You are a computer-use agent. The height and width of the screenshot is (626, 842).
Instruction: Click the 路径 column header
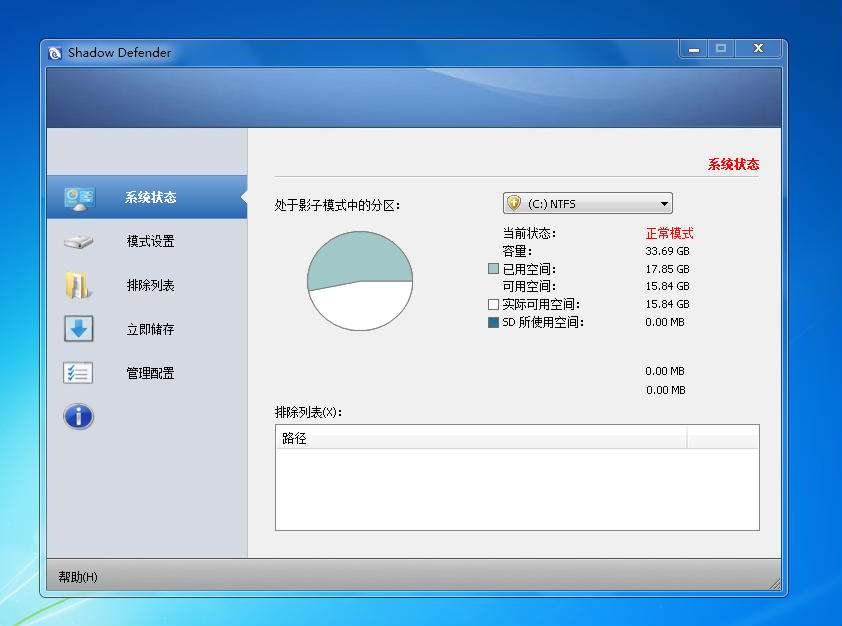pos(481,438)
